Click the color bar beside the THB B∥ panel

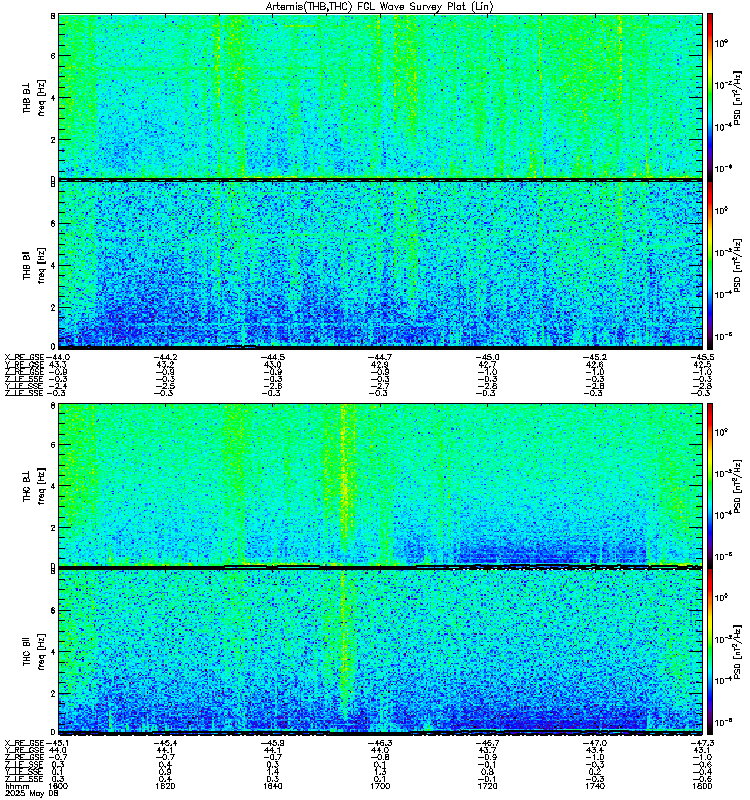(x=710, y=264)
